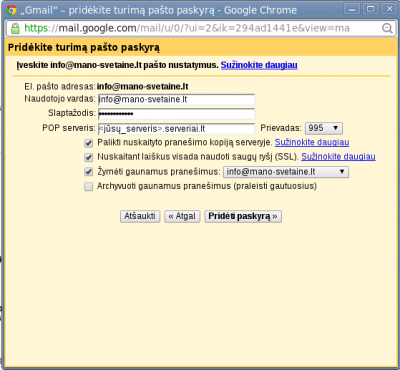Open 'Sužinokite daugiau' link in header line
The height and width of the screenshot is (370, 400).
pyautogui.click(x=259, y=65)
